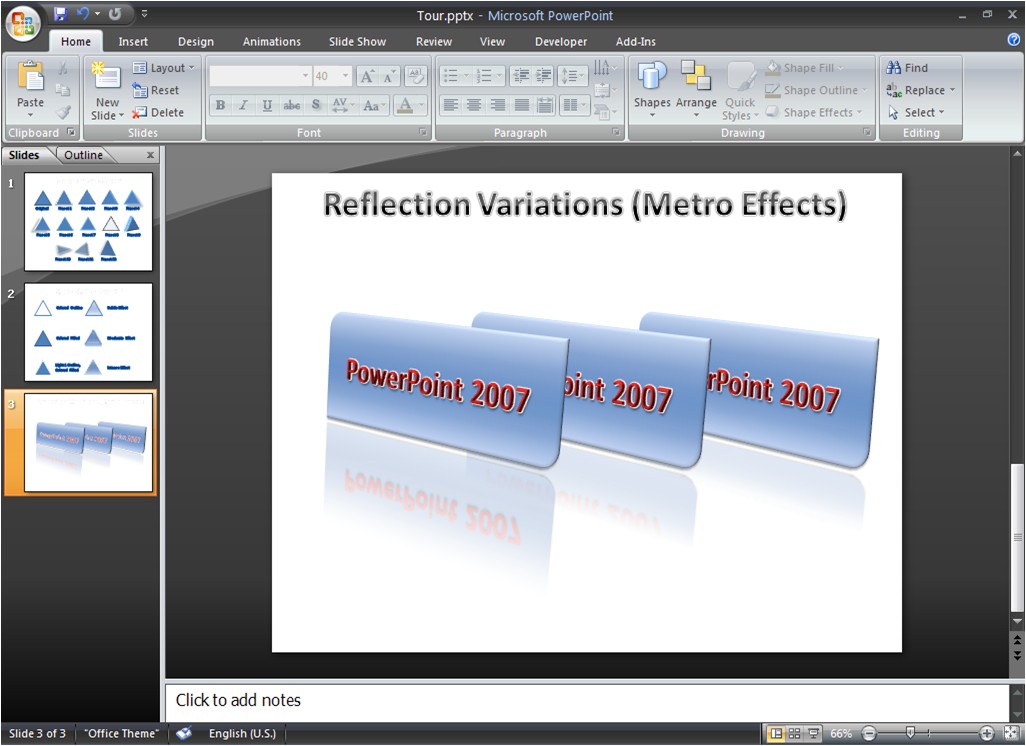Toggle italic formatting

243,105
